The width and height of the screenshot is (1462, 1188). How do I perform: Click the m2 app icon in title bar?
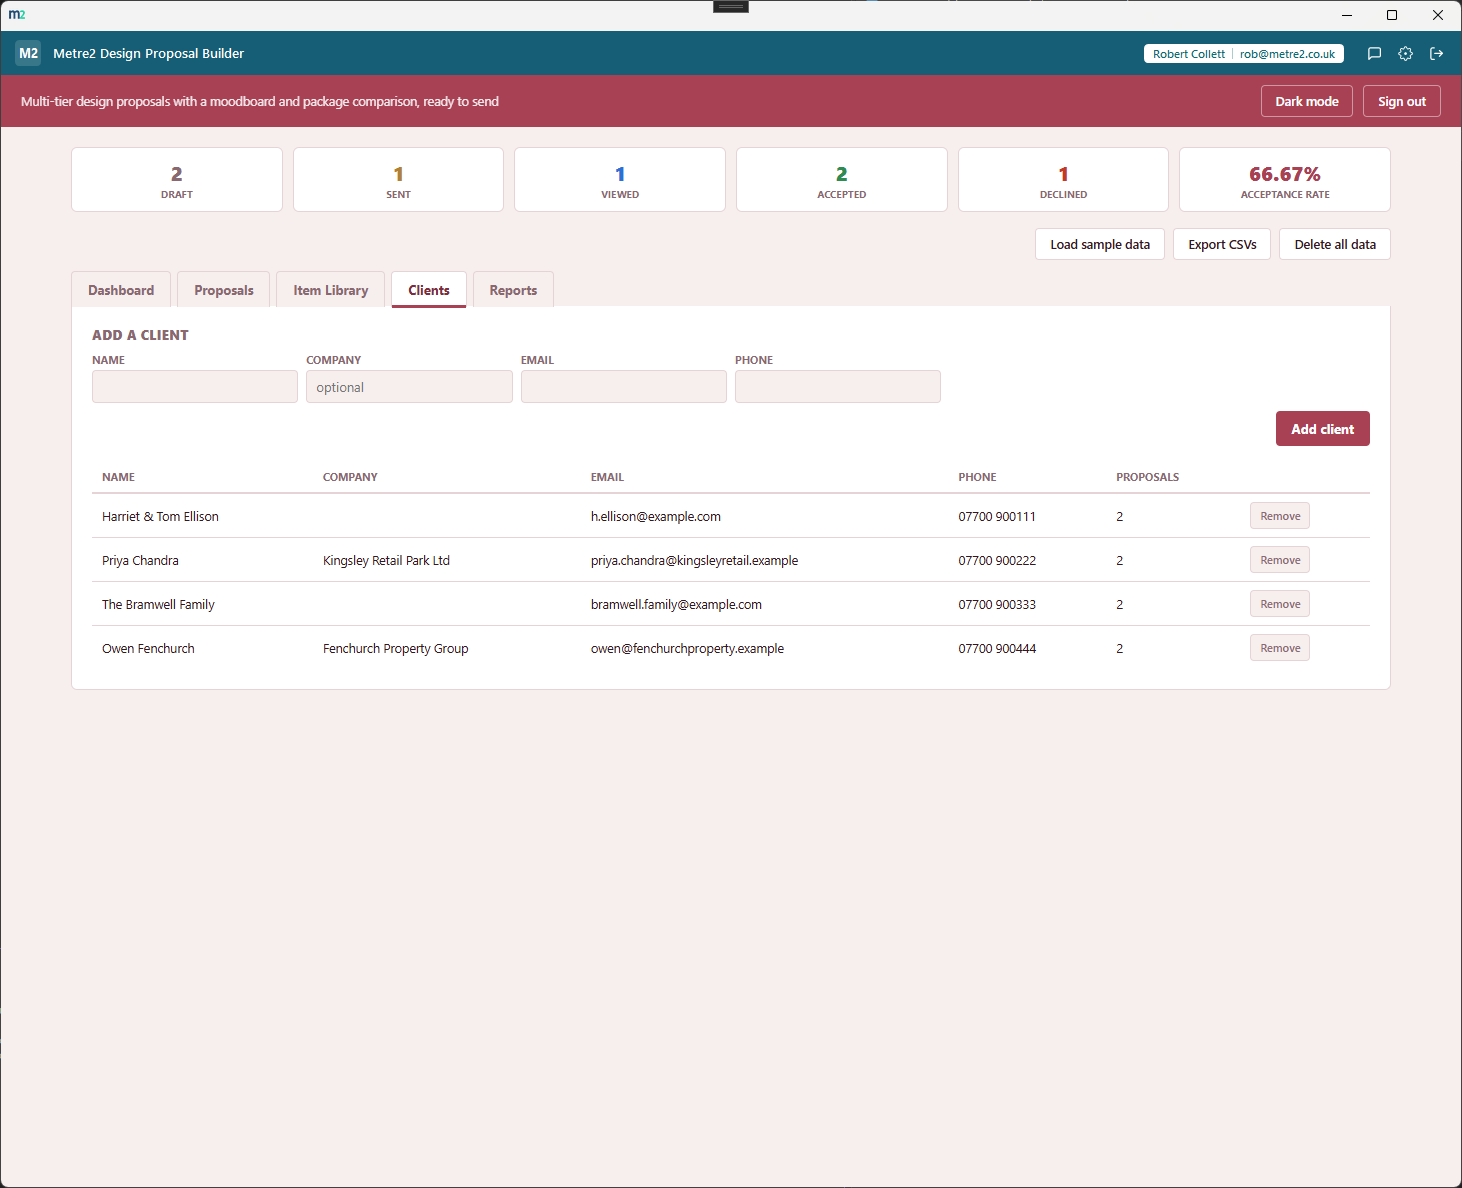[x=17, y=14]
